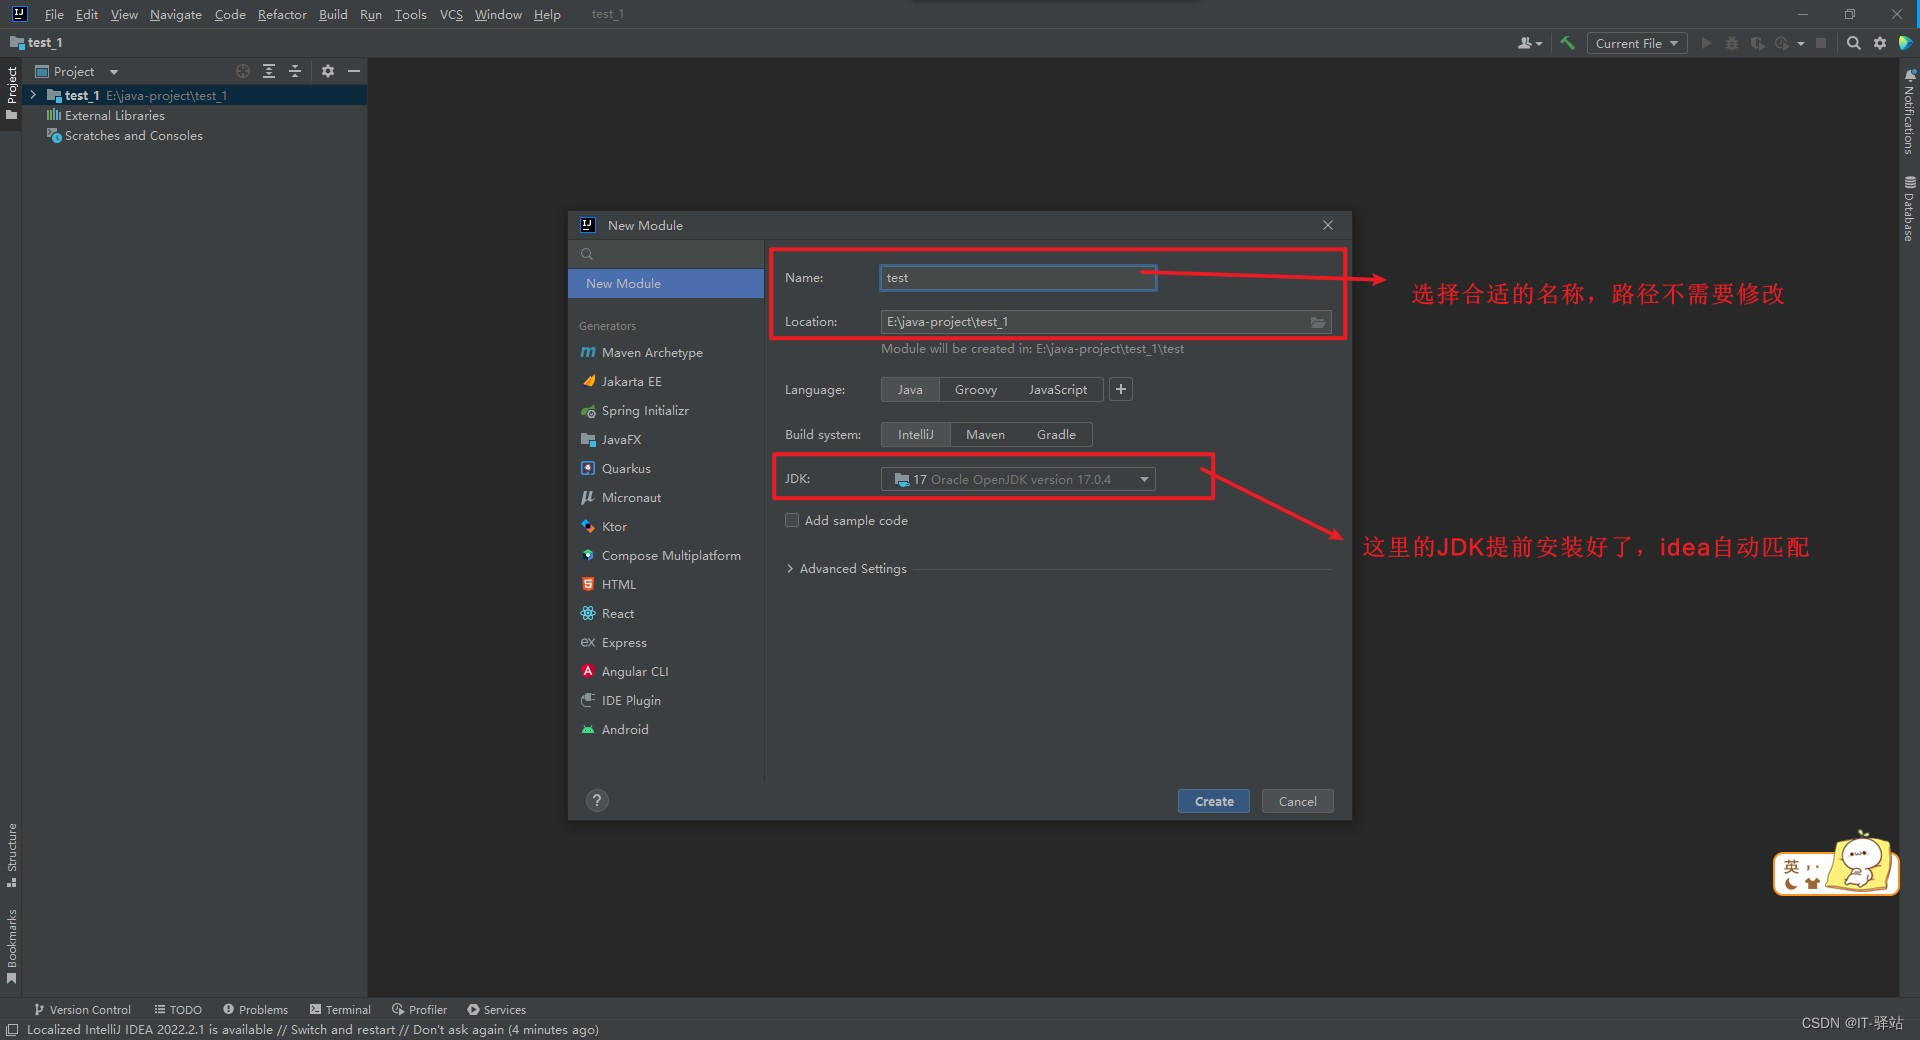Click the generator search field in New Module

point(666,254)
